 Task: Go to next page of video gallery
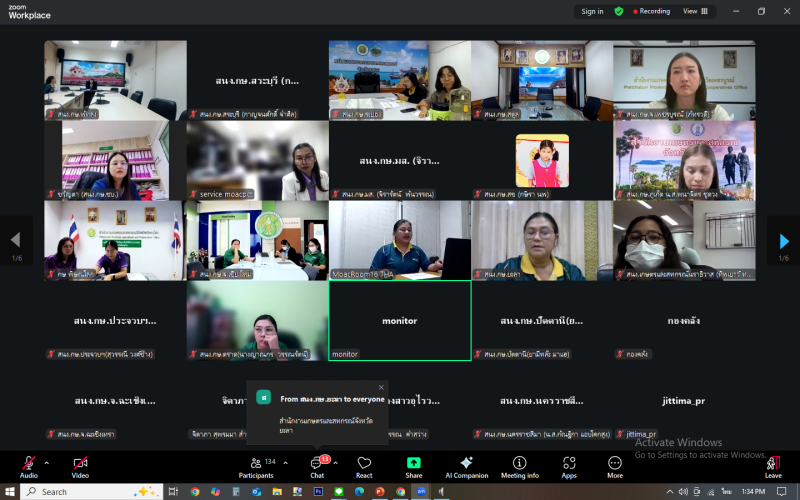[x=783, y=241]
